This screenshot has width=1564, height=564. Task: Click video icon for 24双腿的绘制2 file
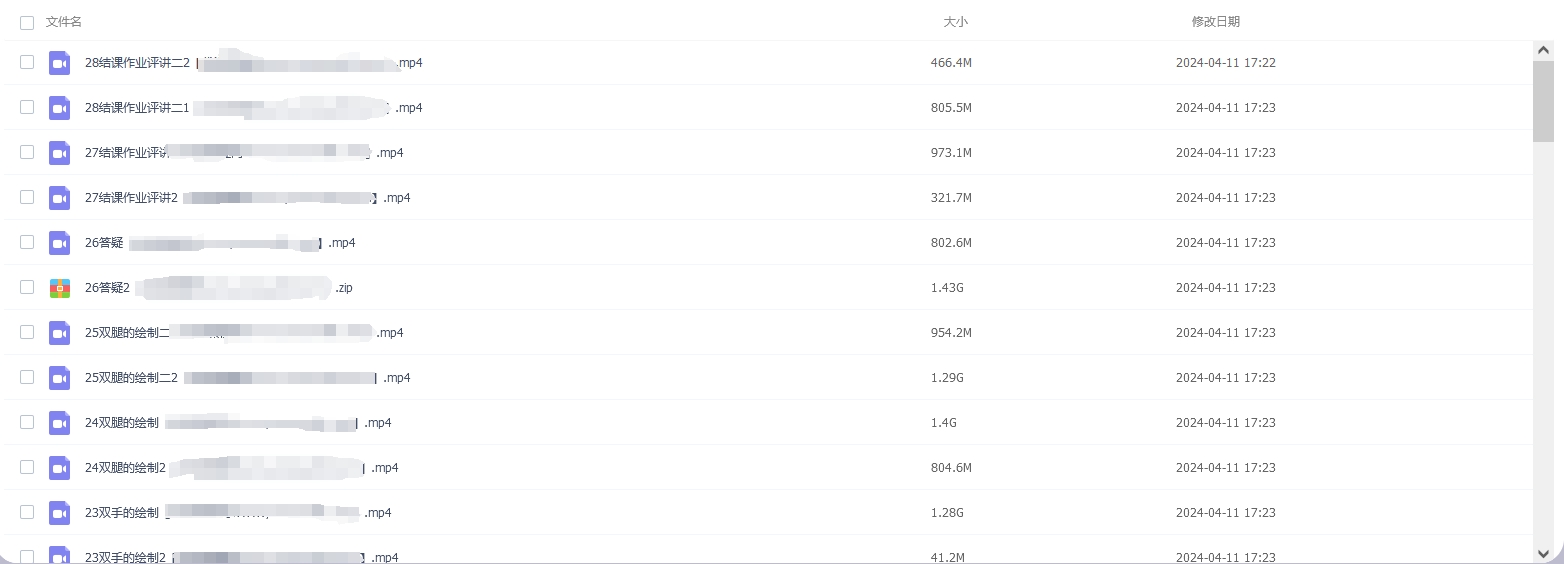59,468
